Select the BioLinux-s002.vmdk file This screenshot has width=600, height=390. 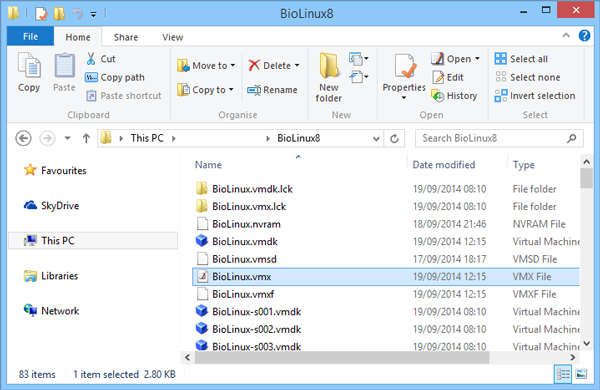click(256, 330)
